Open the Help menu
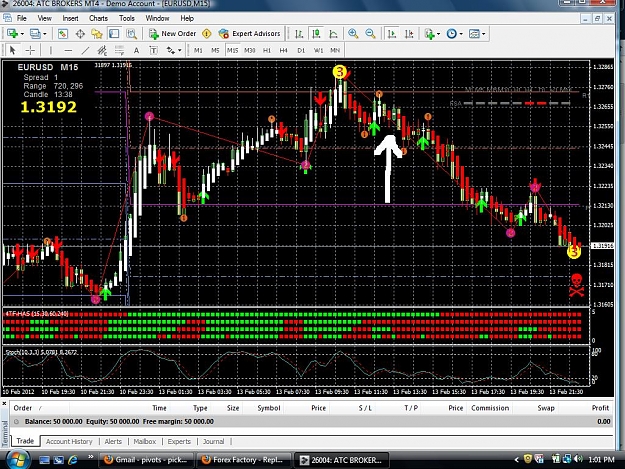Viewport: 625px width, 469px height. tap(187, 18)
